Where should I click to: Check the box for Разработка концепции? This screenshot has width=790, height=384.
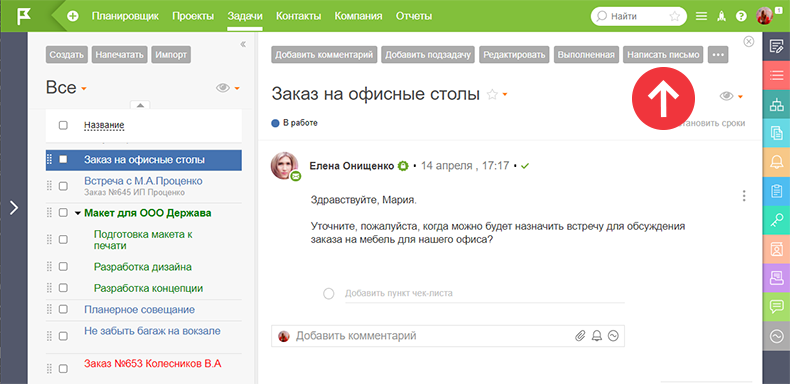[63, 288]
